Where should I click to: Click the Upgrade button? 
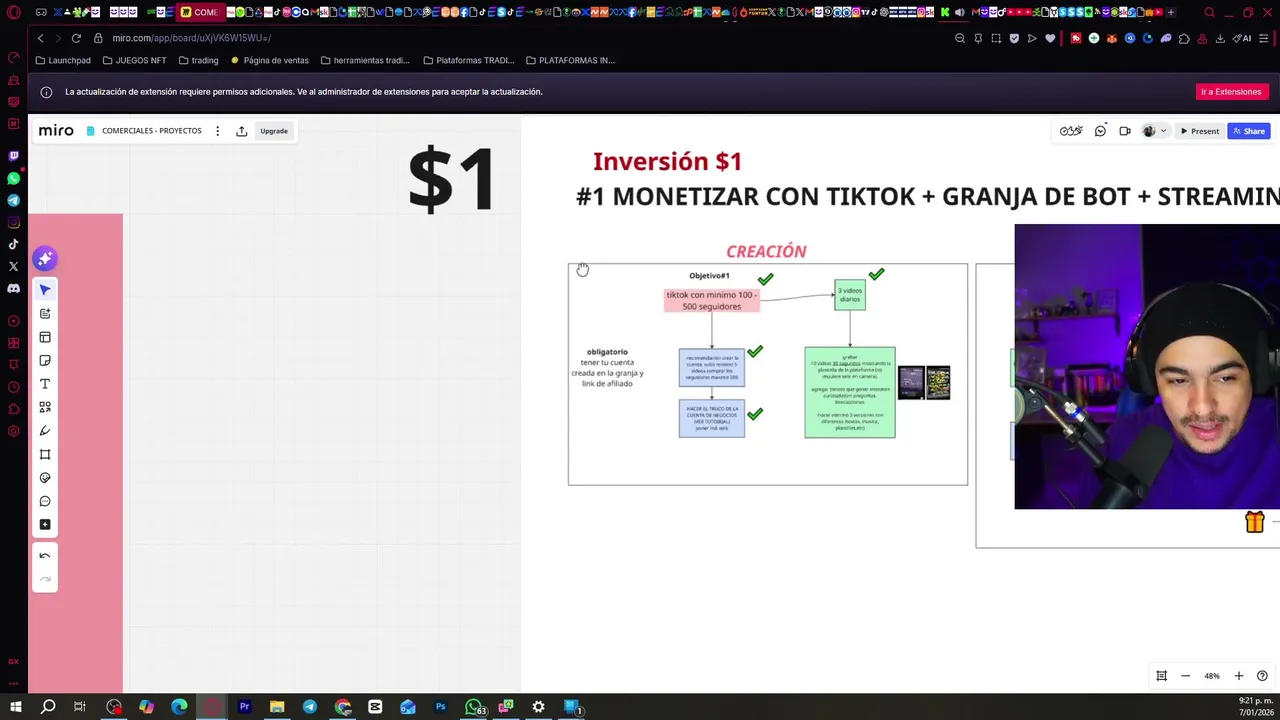[x=274, y=131]
